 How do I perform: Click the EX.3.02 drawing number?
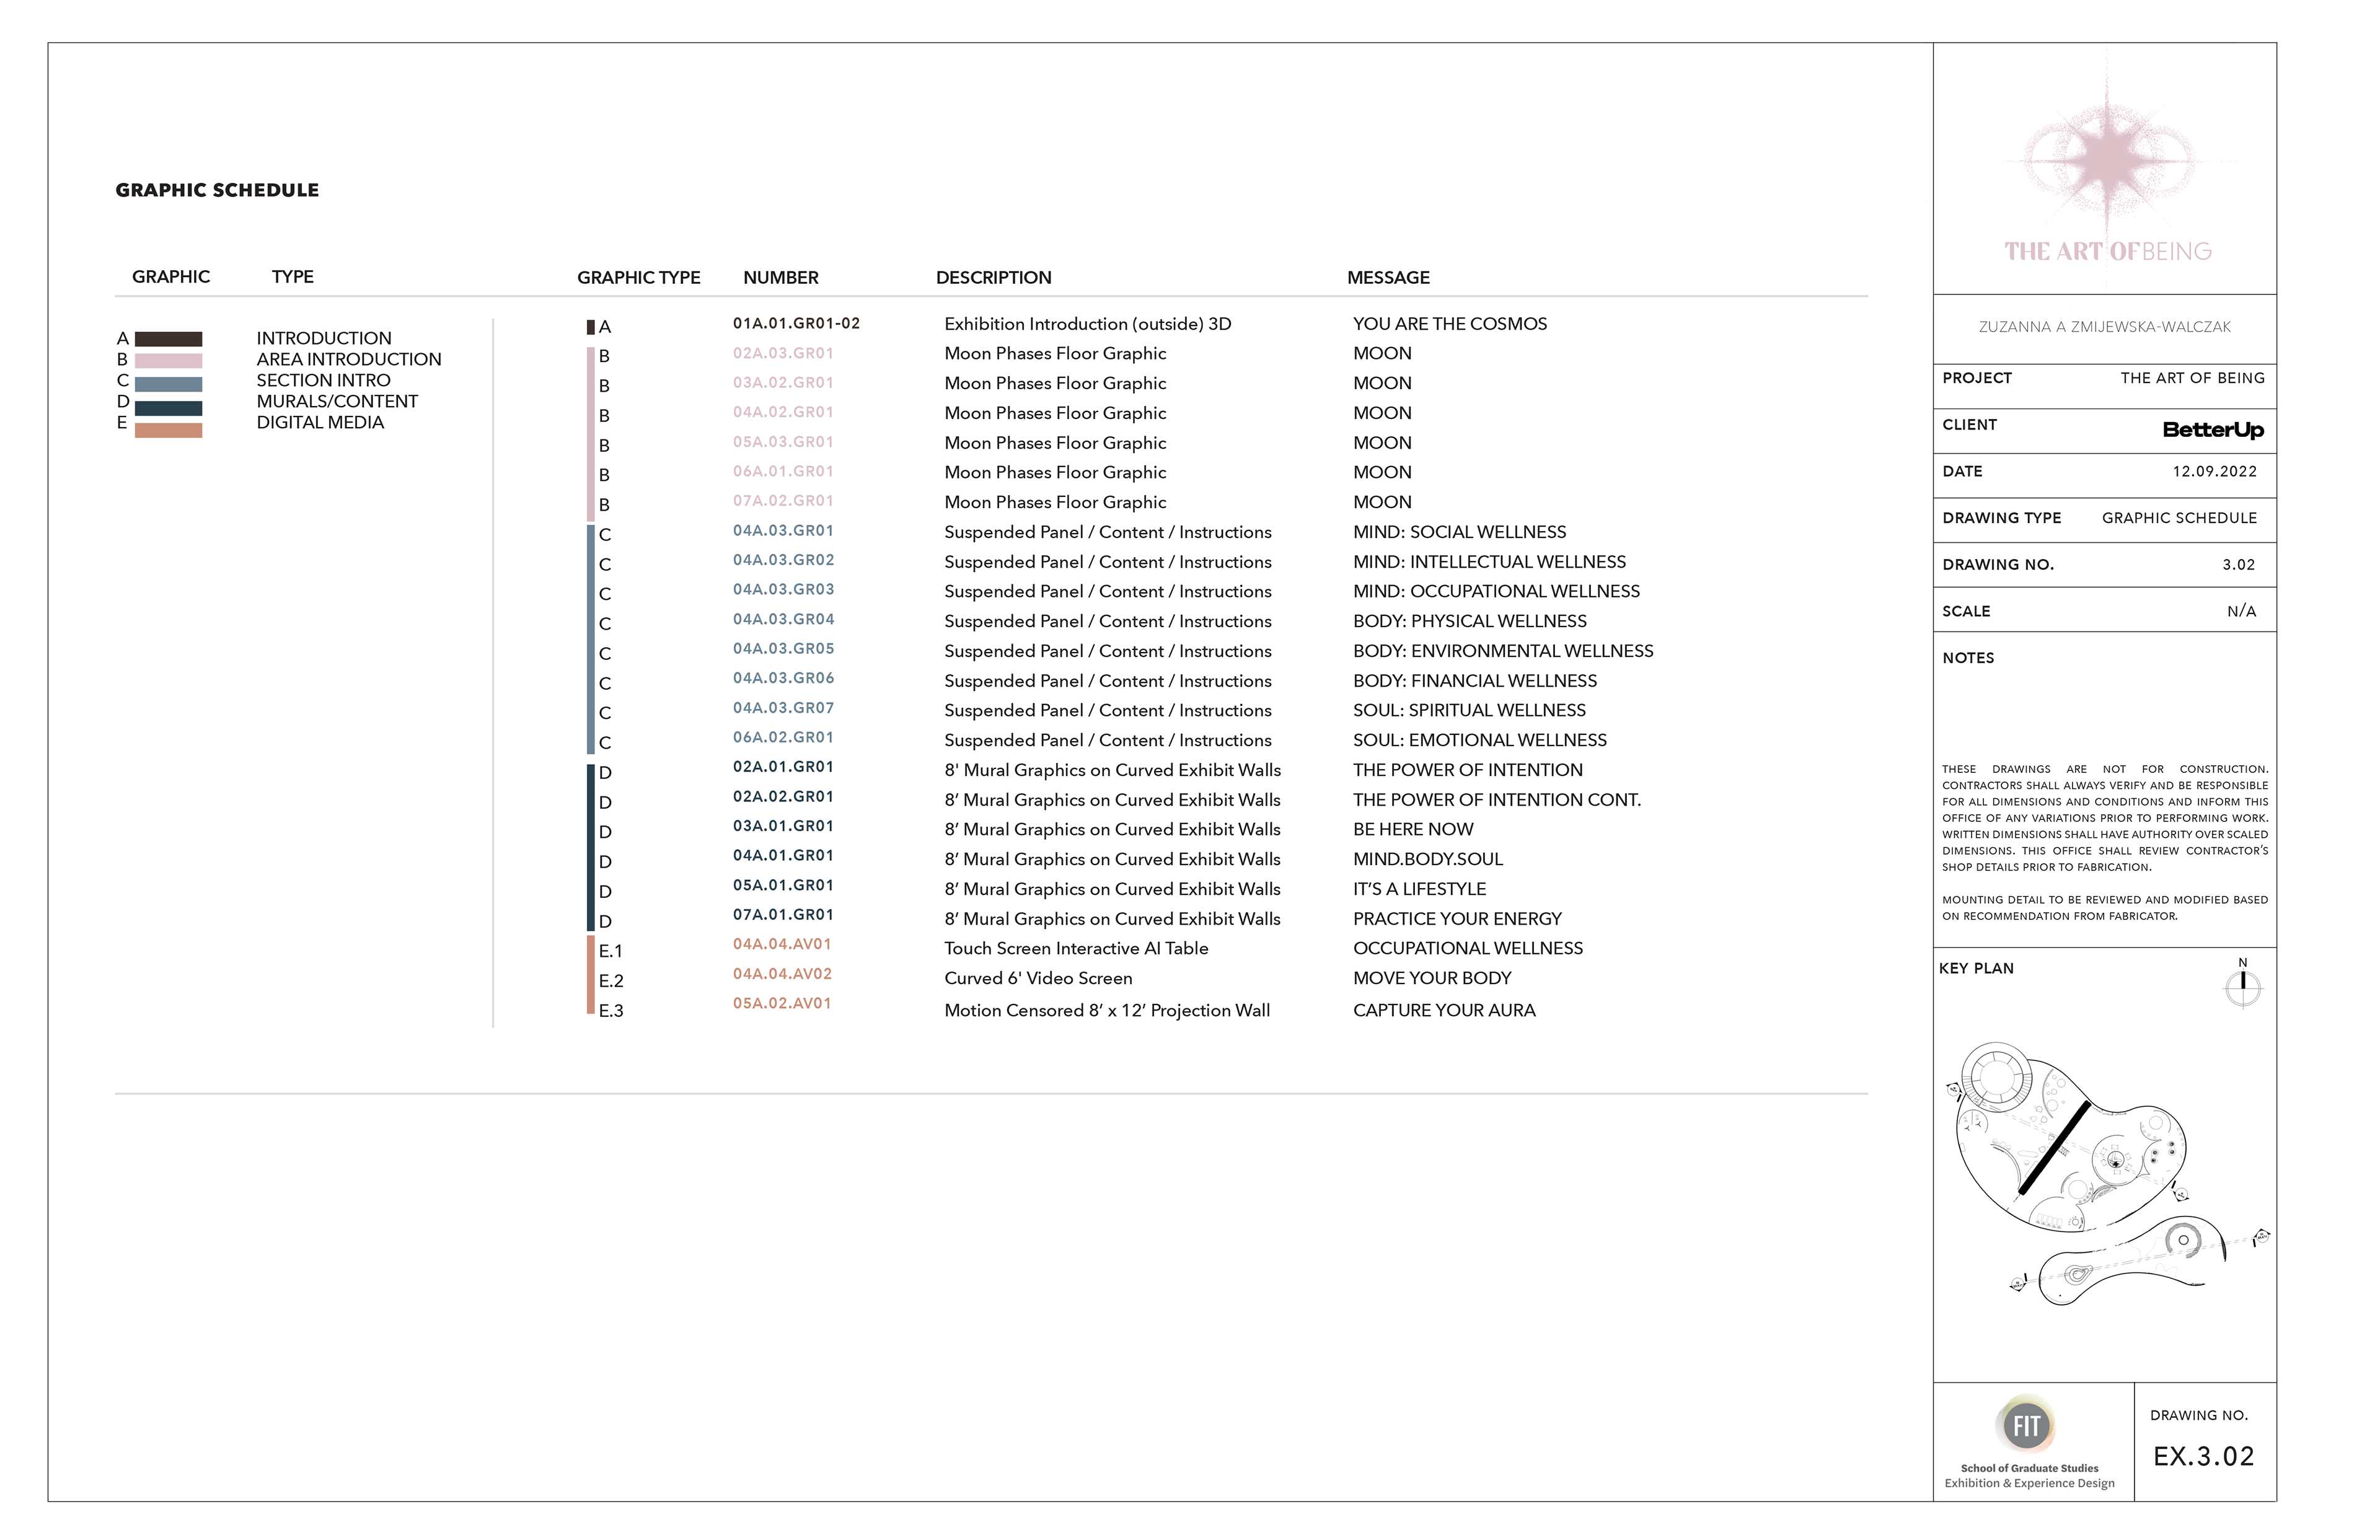pos(2204,1457)
